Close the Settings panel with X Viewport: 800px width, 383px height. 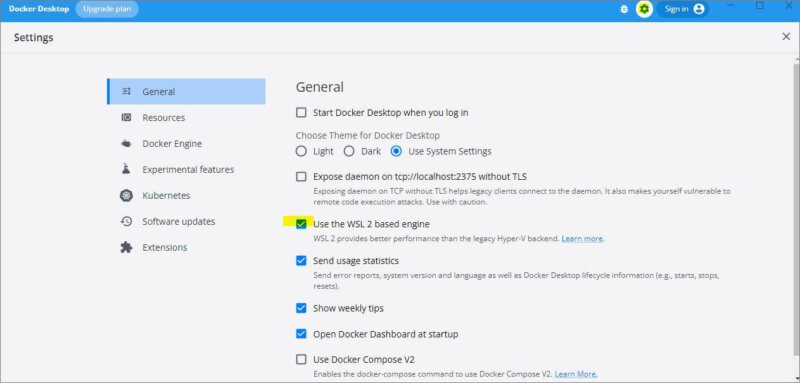(x=786, y=37)
